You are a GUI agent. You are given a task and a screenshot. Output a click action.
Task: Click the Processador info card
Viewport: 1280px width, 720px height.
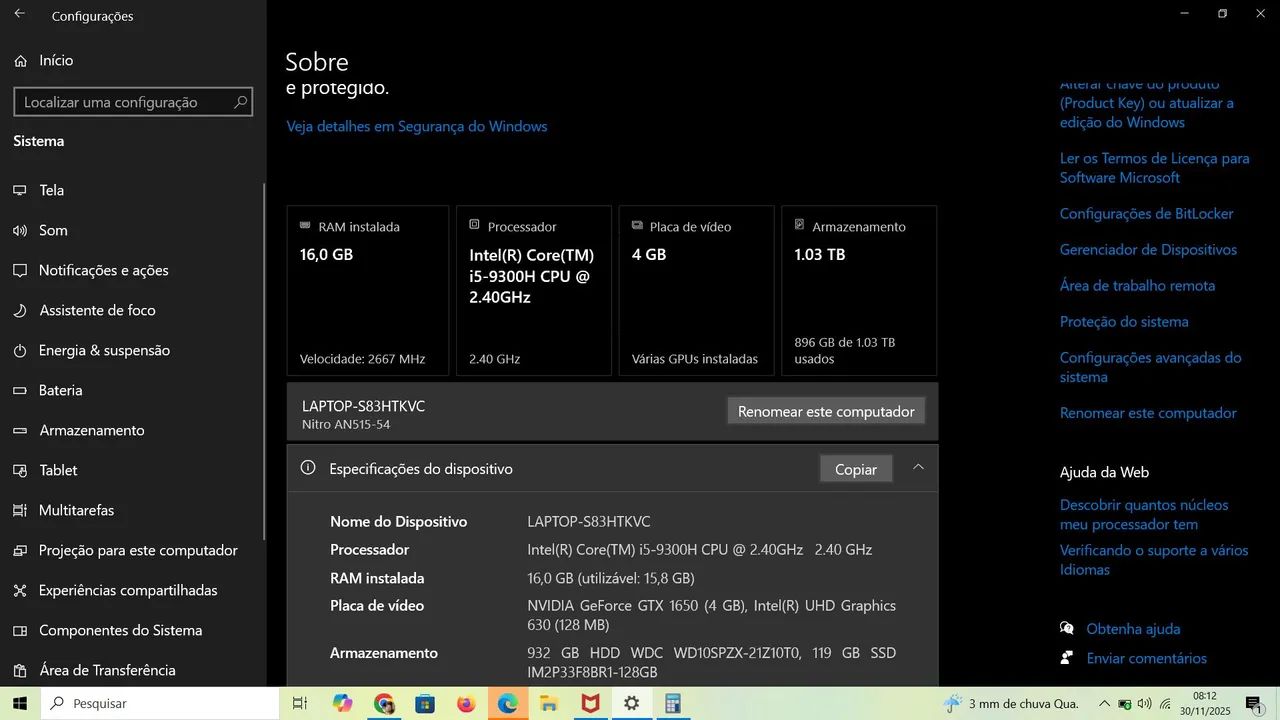coord(534,291)
